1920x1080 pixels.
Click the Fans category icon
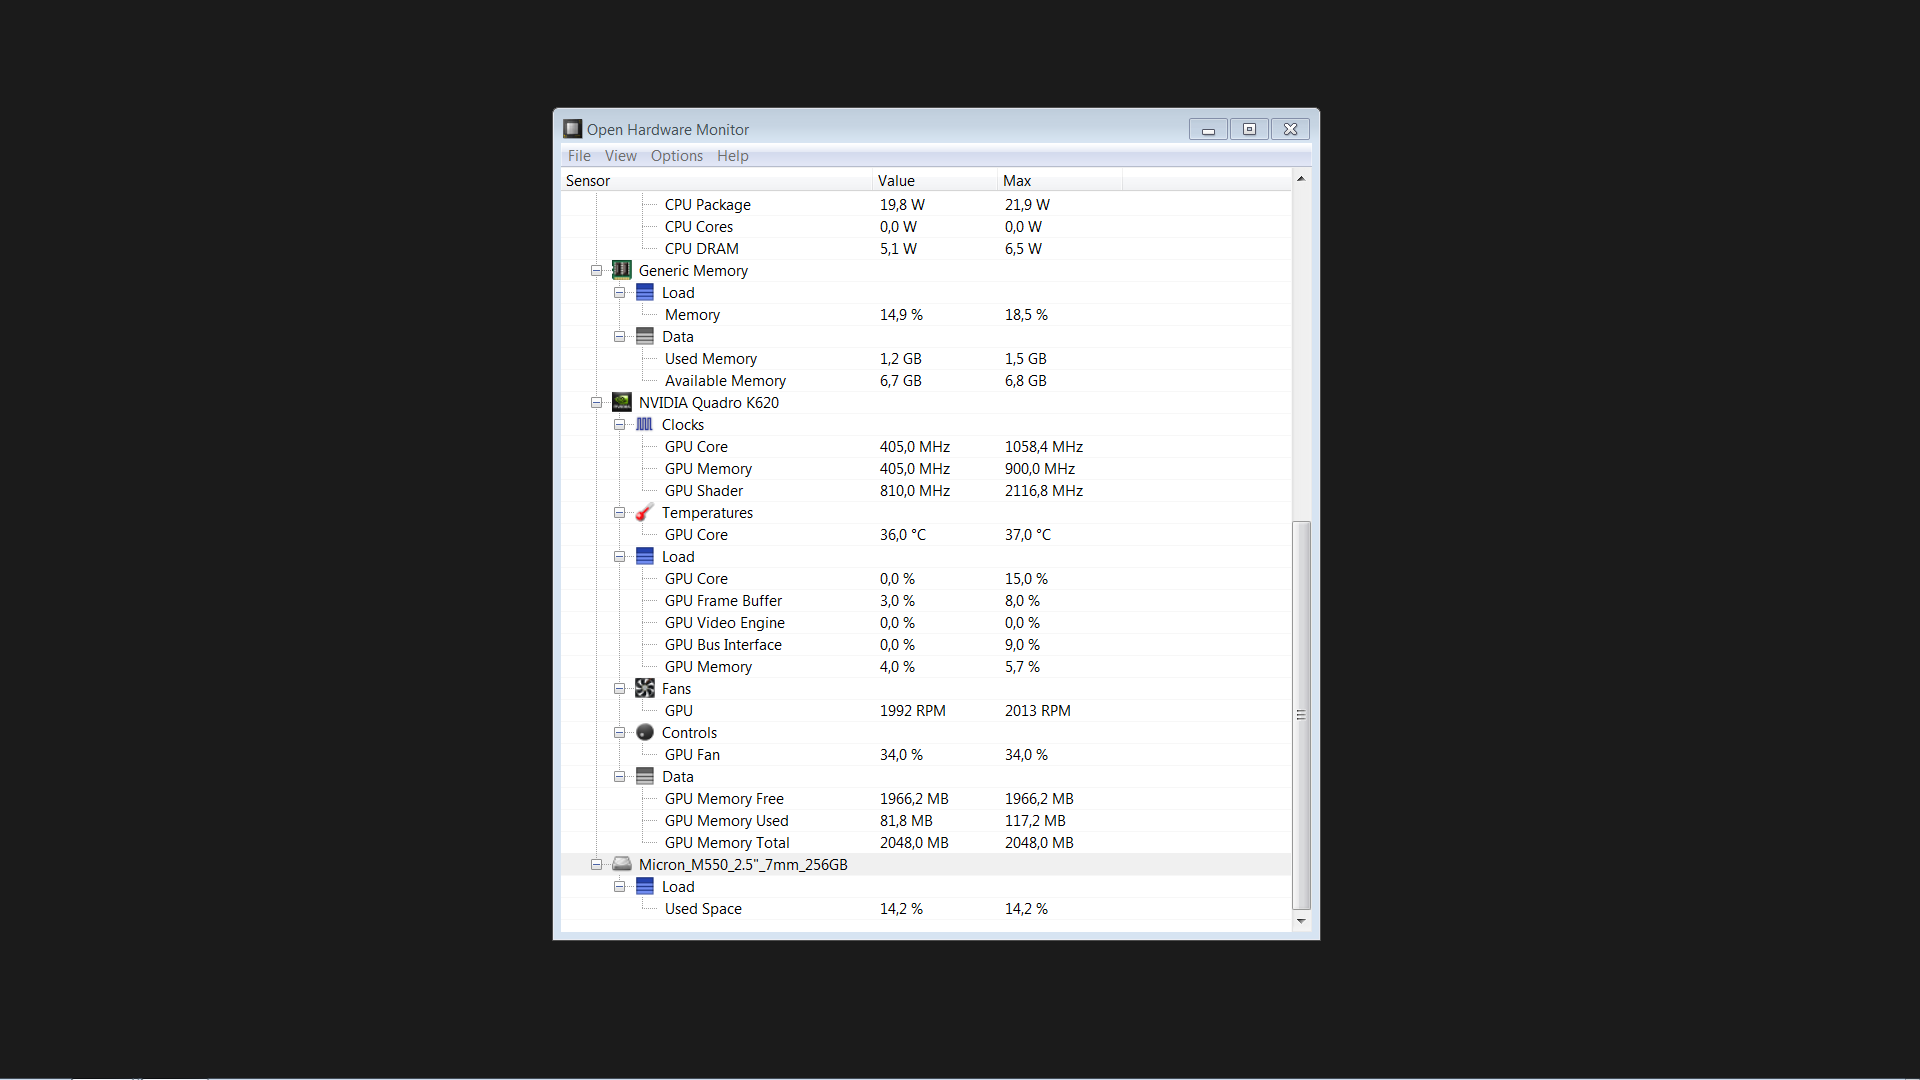[x=645, y=688]
